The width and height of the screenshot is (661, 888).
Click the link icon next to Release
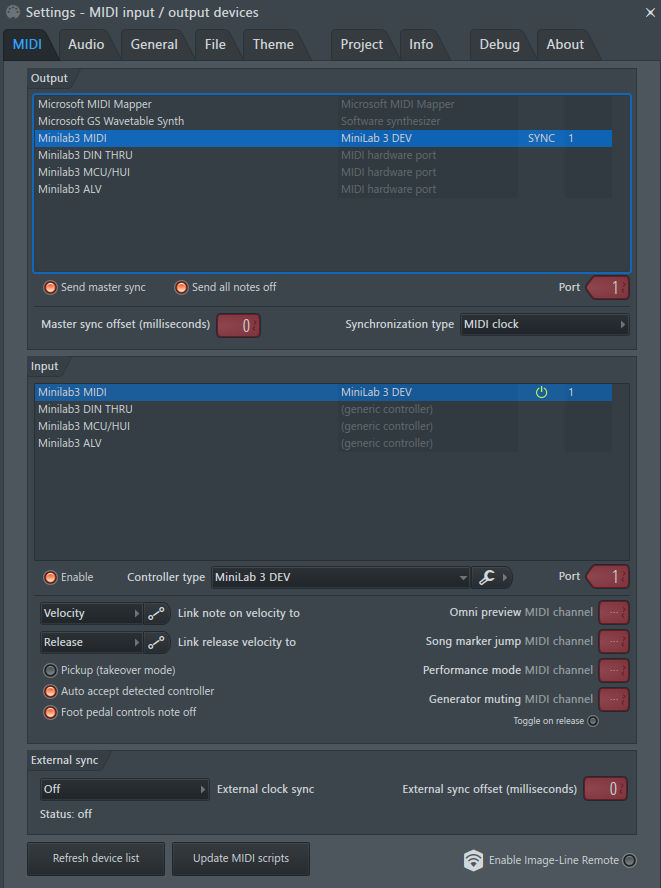point(156,642)
